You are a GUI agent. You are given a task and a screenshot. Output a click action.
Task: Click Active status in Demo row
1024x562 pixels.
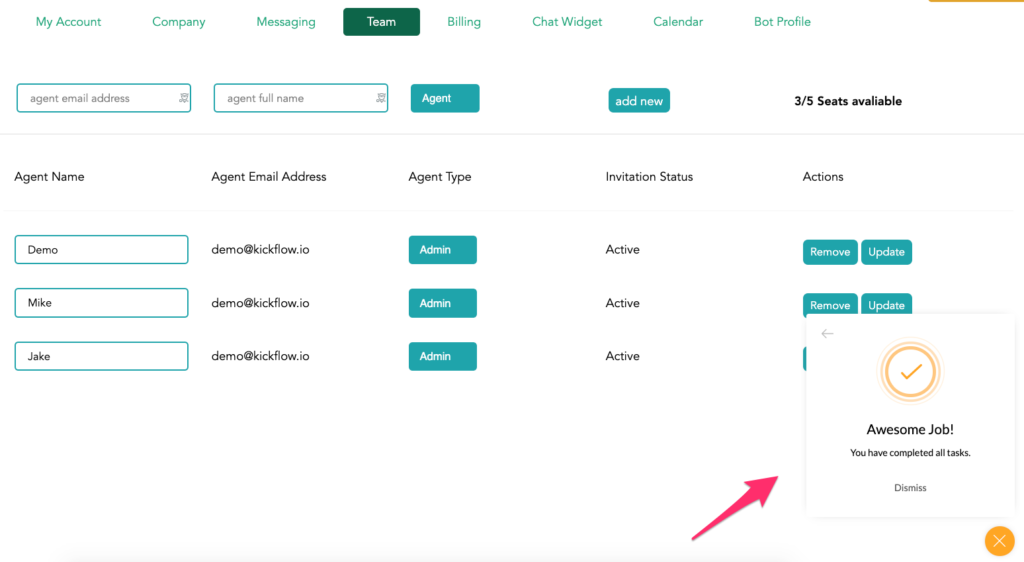pyautogui.click(x=622, y=249)
